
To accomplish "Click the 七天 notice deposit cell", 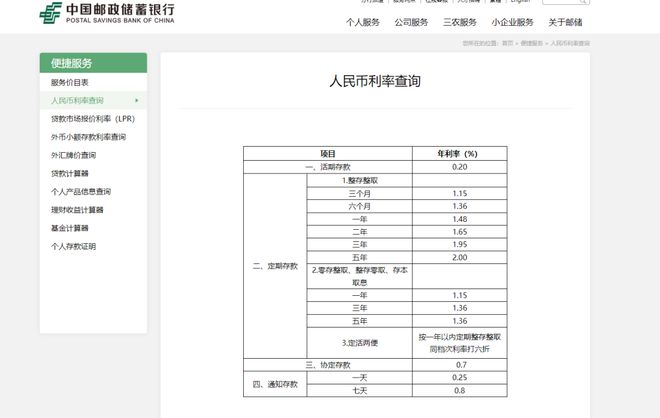I will coord(360,391).
